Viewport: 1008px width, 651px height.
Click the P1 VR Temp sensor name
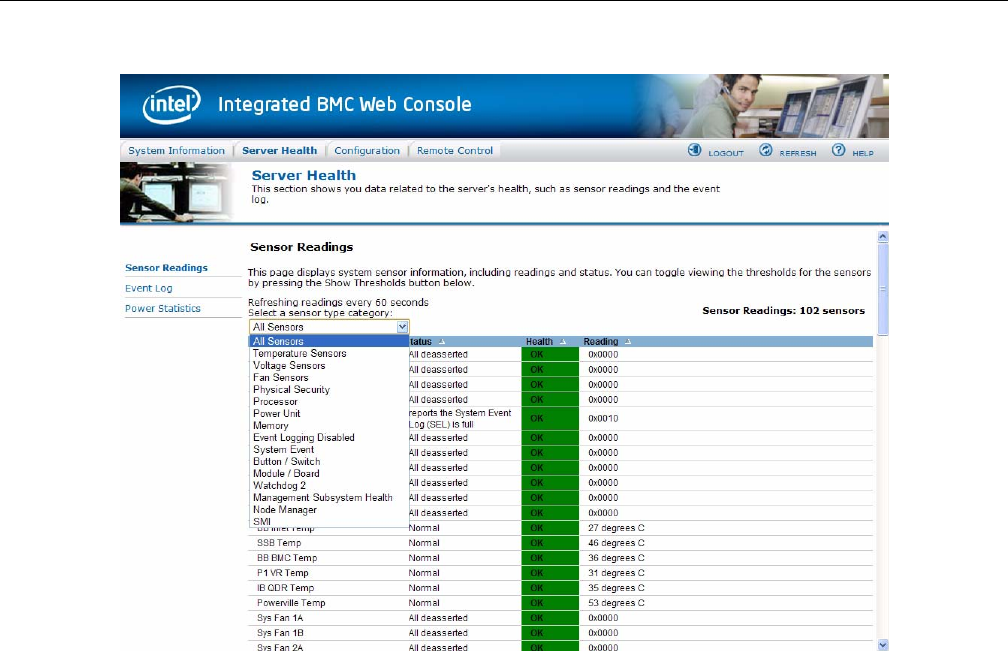(282, 573)
